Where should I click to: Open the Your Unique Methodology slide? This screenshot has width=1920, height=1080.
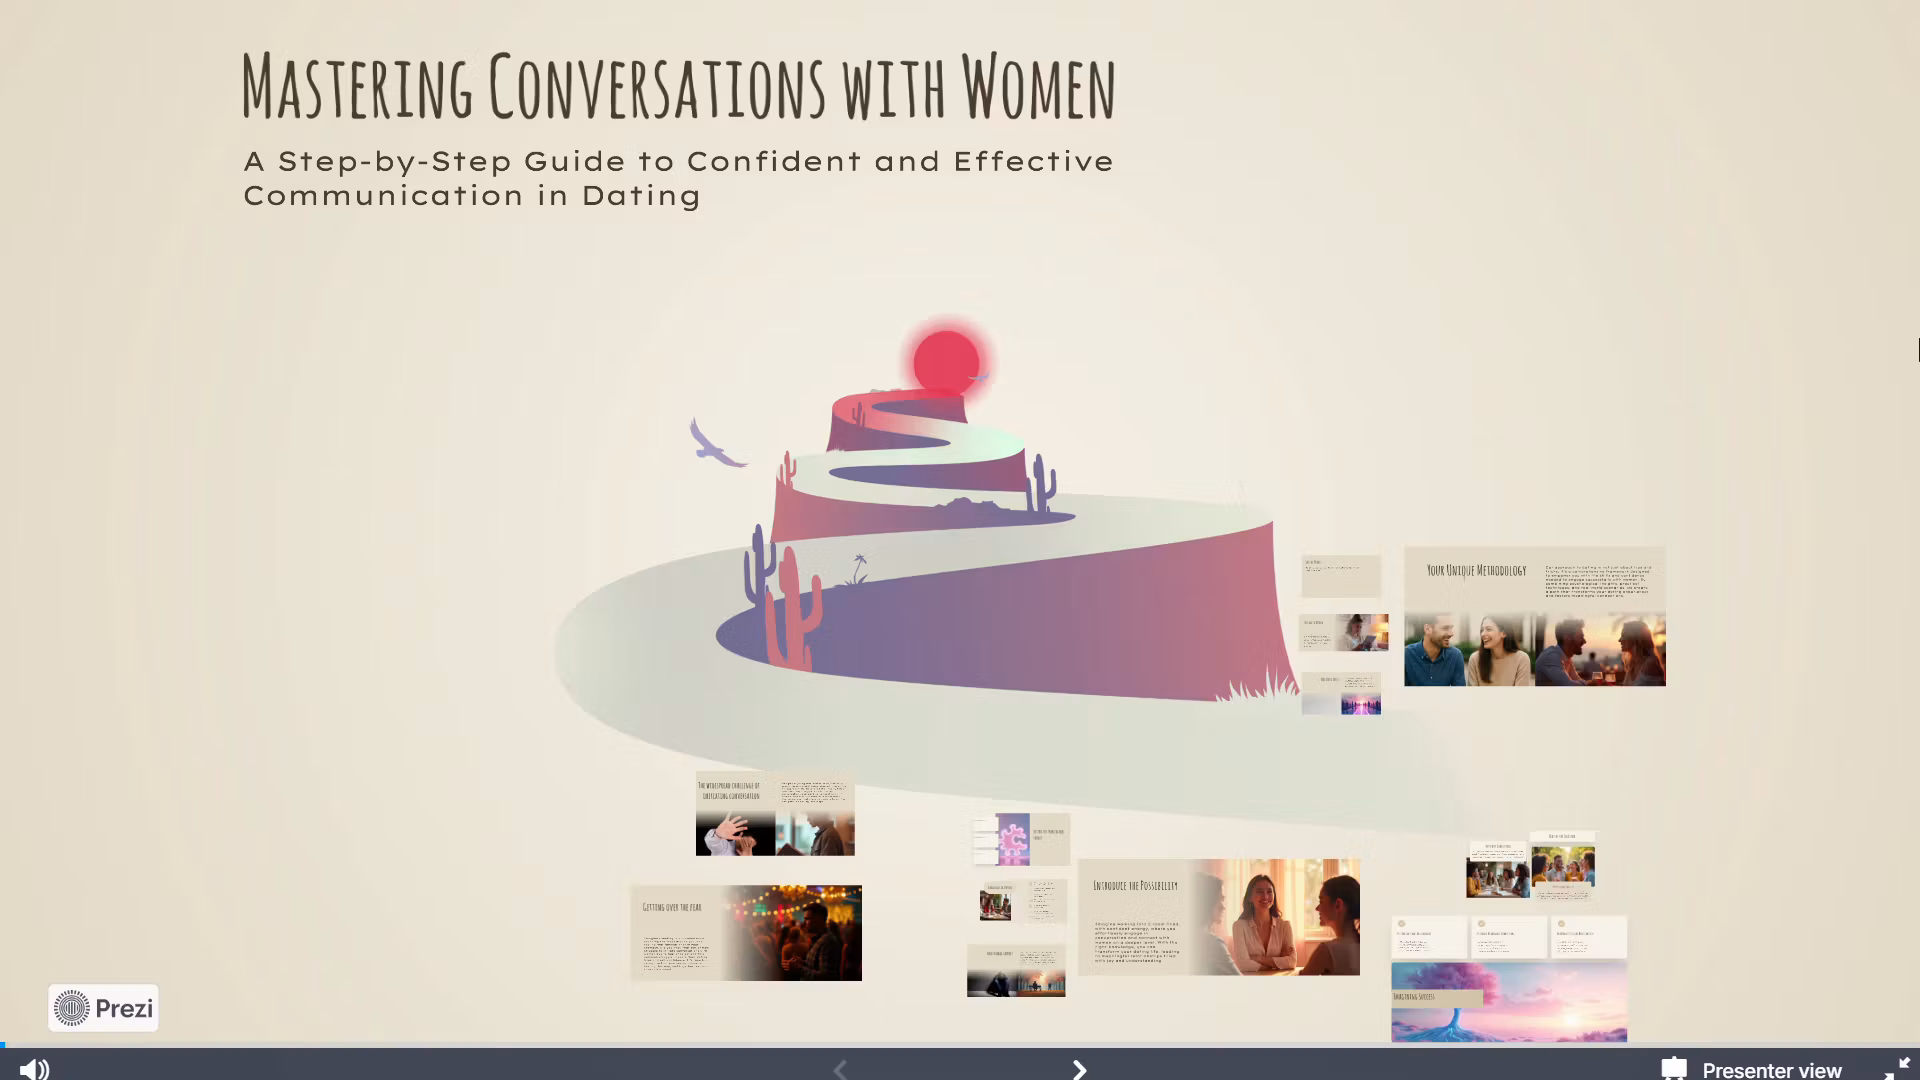[1535, 616]
